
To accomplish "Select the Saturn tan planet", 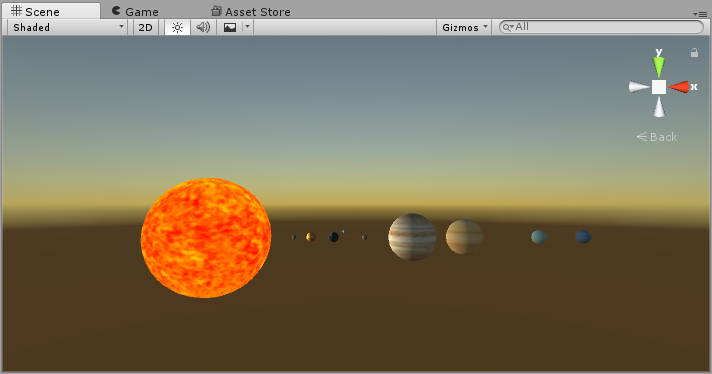I will point(464,237).
